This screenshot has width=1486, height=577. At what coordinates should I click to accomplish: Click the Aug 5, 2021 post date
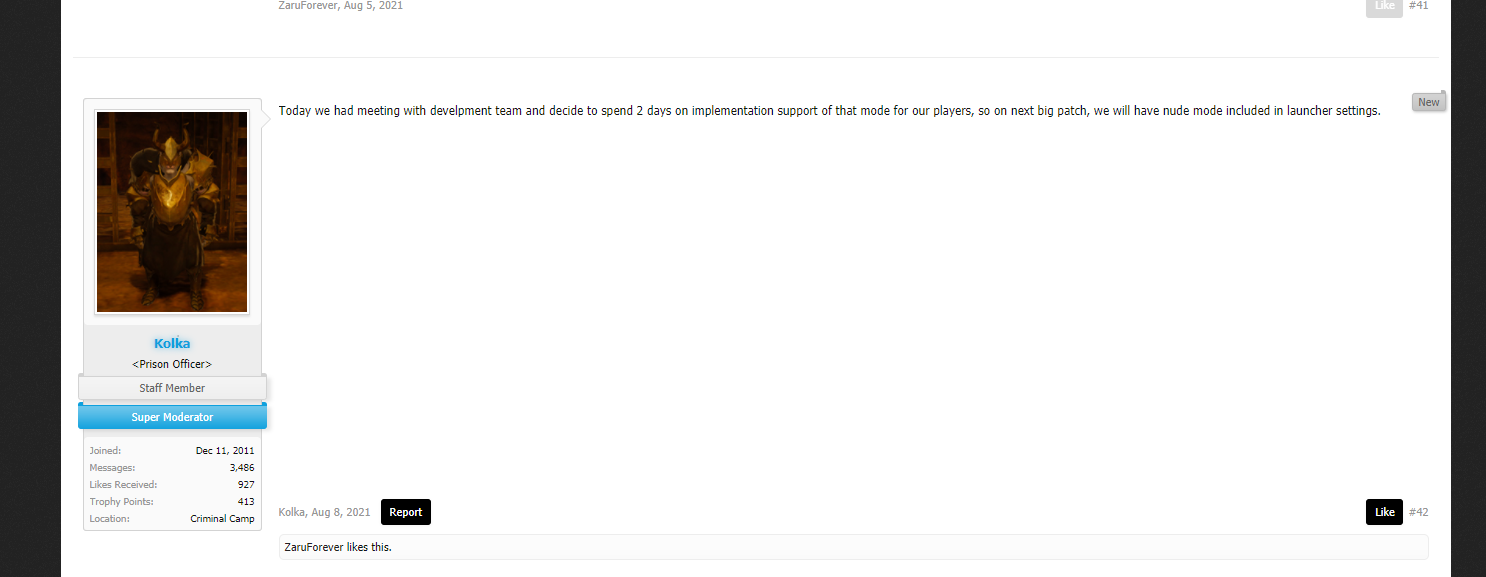click(x=373, y=5)
